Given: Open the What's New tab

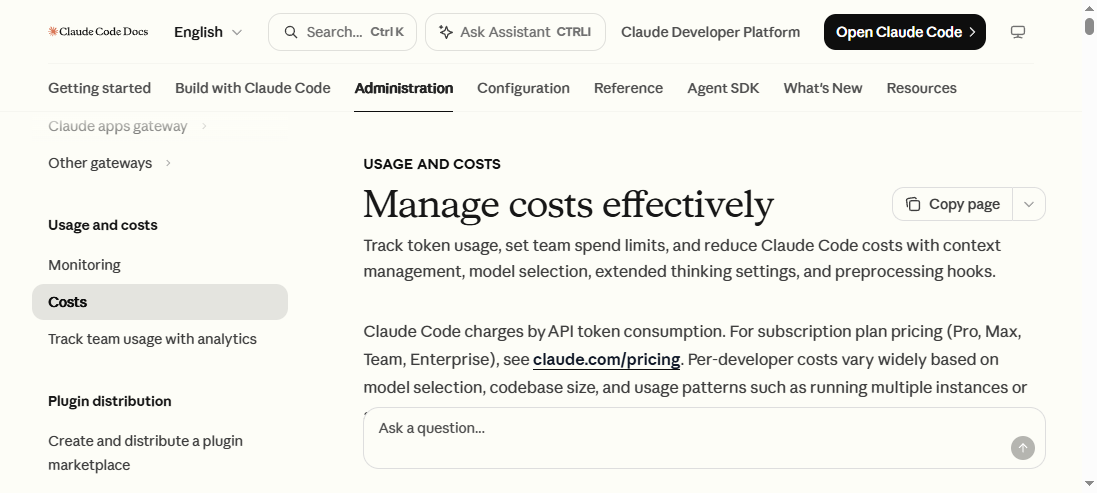Looking at the screenshot, I should [x=823, y=88].
